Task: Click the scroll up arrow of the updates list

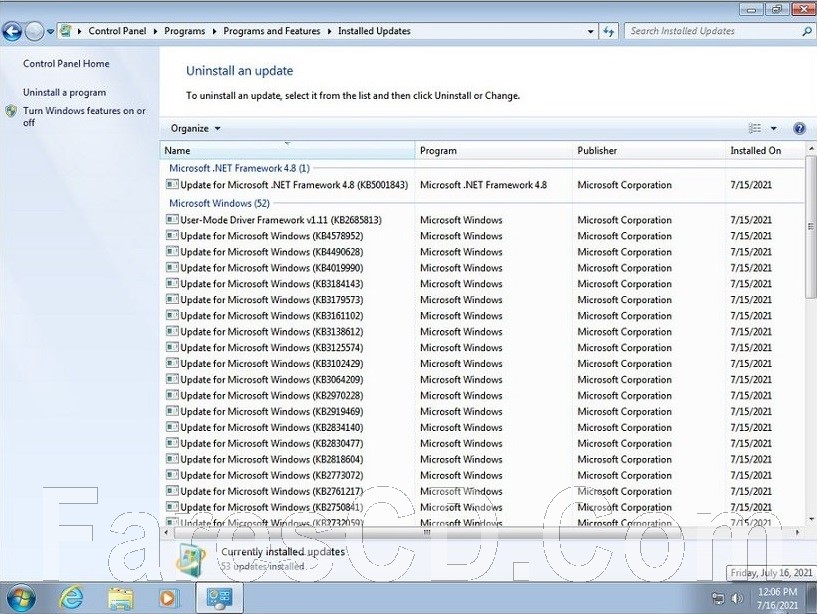Action: [x=811, y=149]
